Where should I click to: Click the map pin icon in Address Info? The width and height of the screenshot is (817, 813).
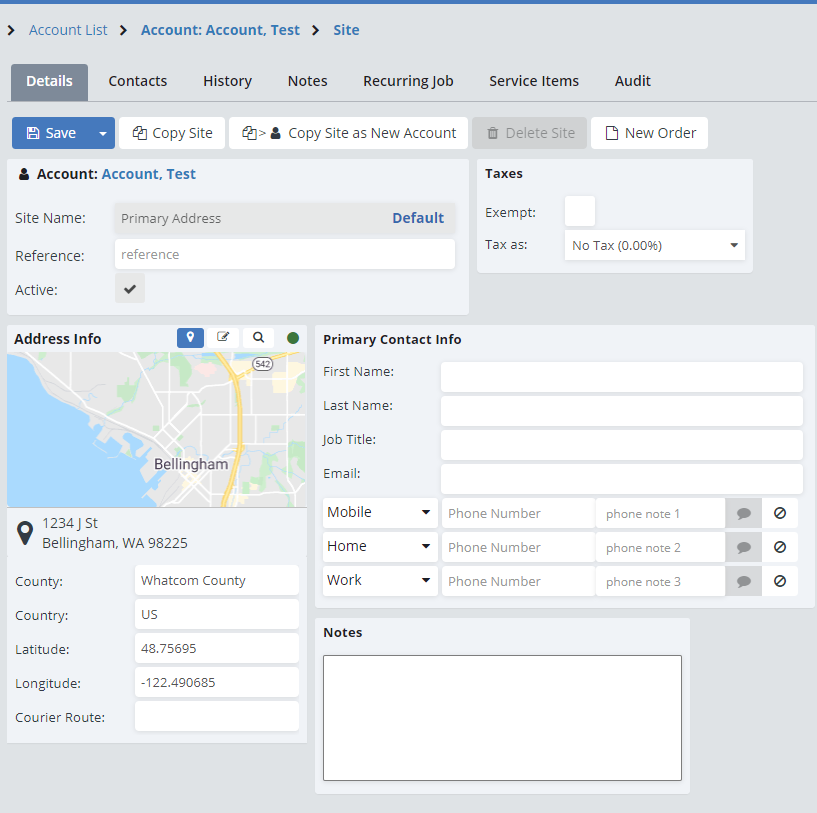(190, 338)
